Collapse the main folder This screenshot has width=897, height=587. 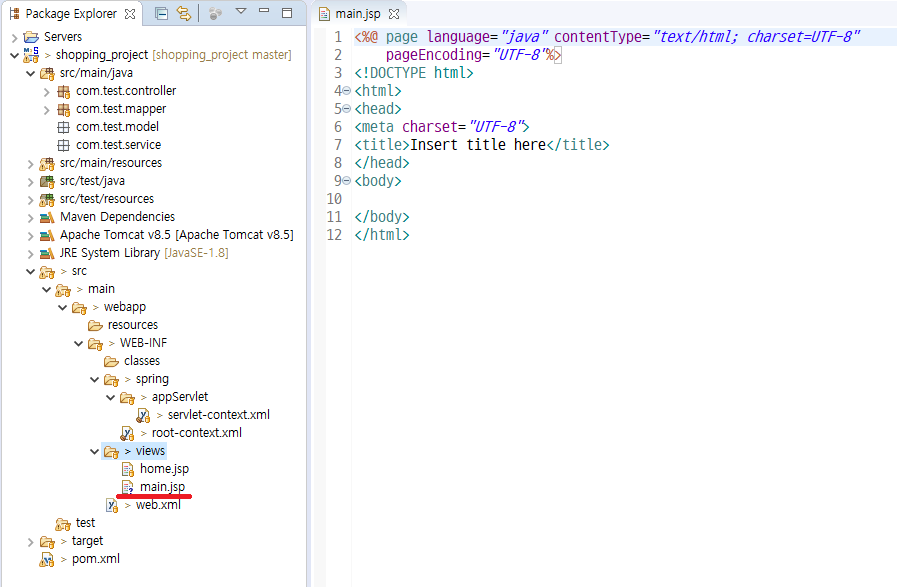pos(46,289)
